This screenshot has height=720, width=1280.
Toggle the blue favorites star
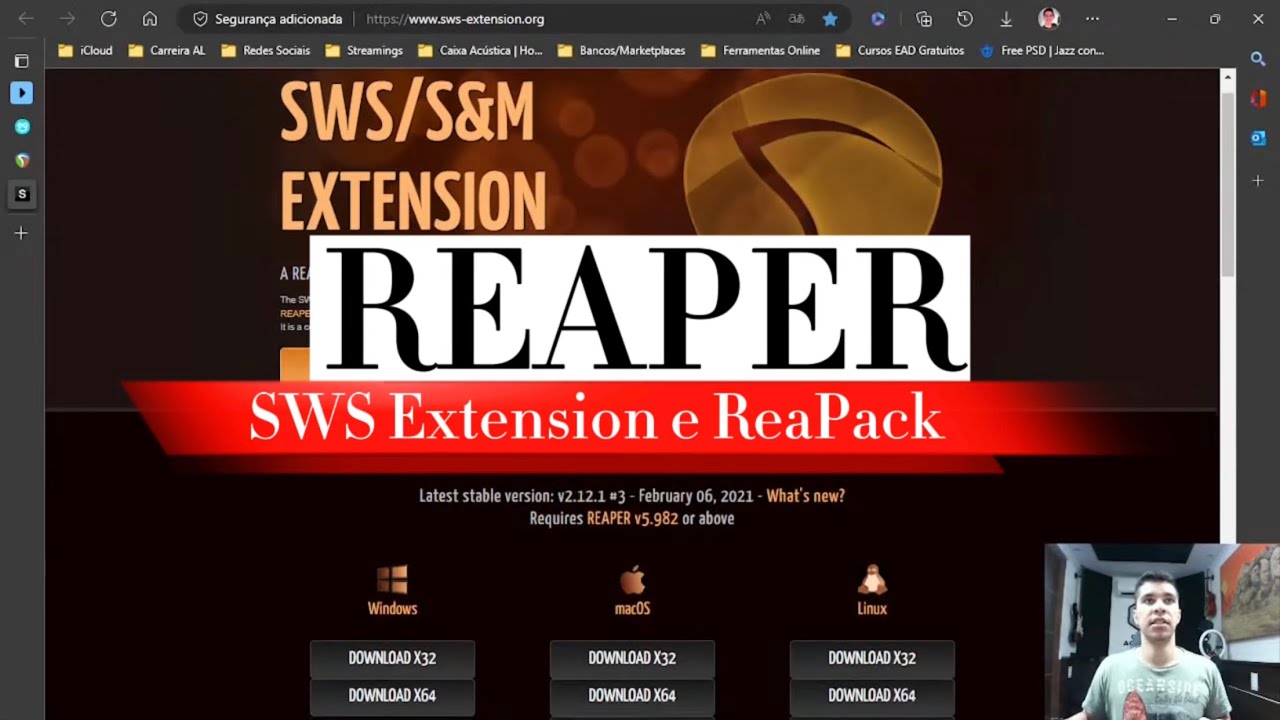pyautogui.click(x=830, y=19)
